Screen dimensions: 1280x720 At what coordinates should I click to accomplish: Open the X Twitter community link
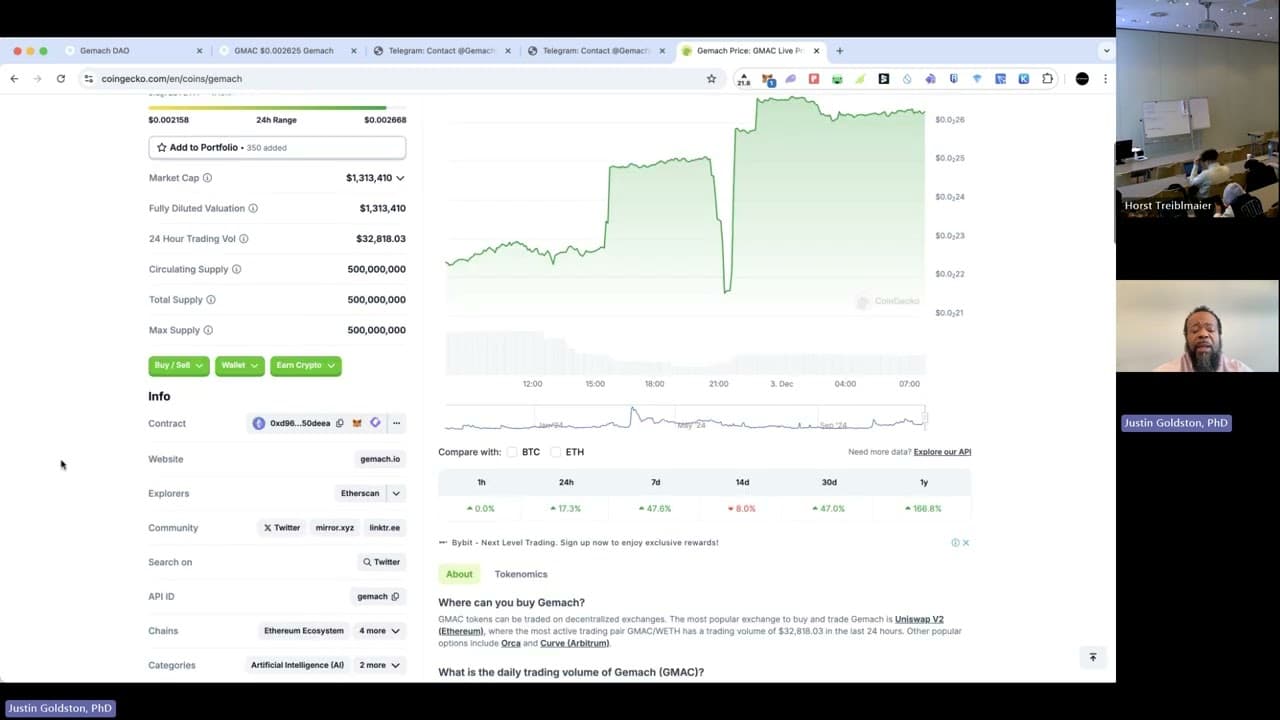pyautogui.click(x=282, y=528)
